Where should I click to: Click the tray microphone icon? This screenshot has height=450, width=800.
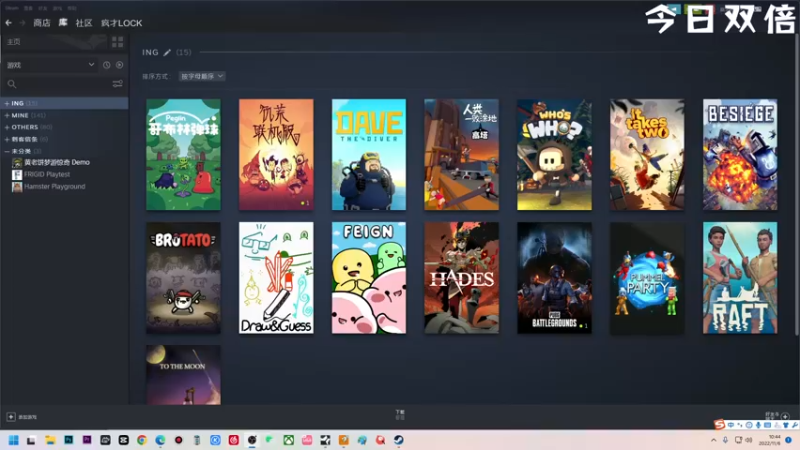pyautogui.click(x=725, y=440)
